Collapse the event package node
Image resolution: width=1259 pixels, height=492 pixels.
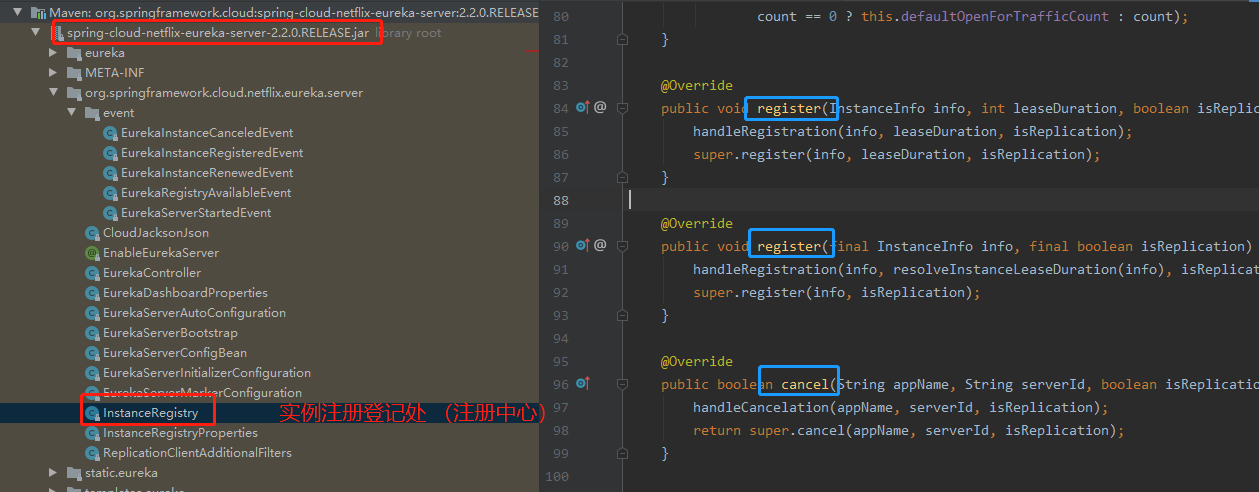pyautogui.click(x=72, y=113)
